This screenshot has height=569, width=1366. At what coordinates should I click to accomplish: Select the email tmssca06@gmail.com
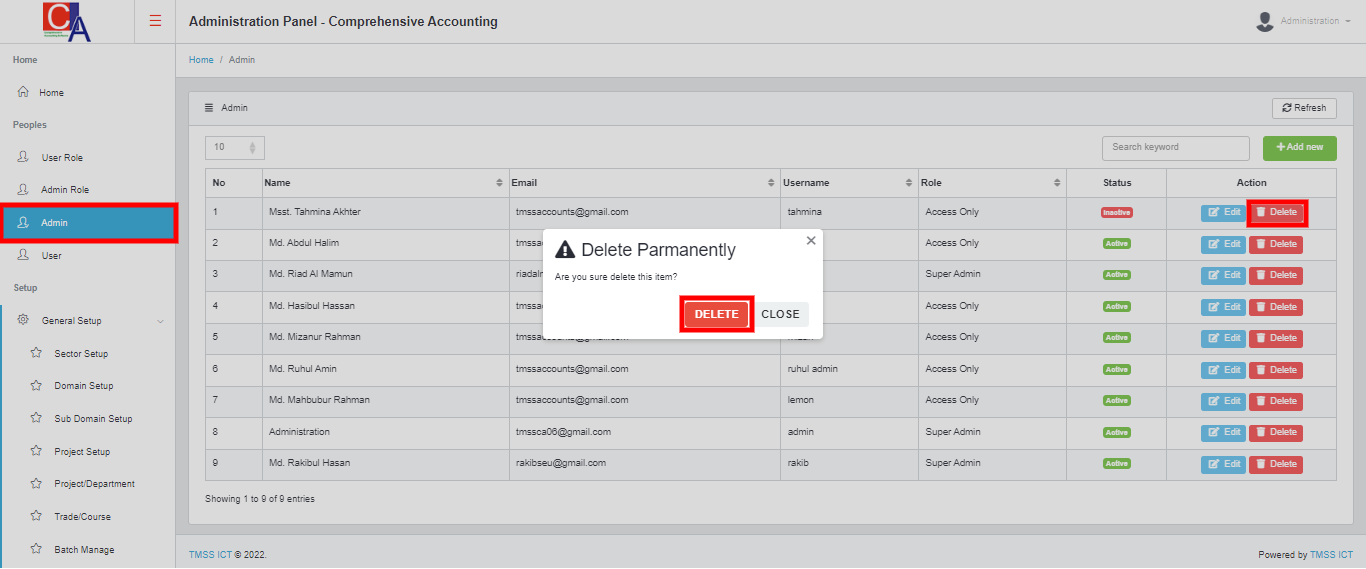[563, 432]
